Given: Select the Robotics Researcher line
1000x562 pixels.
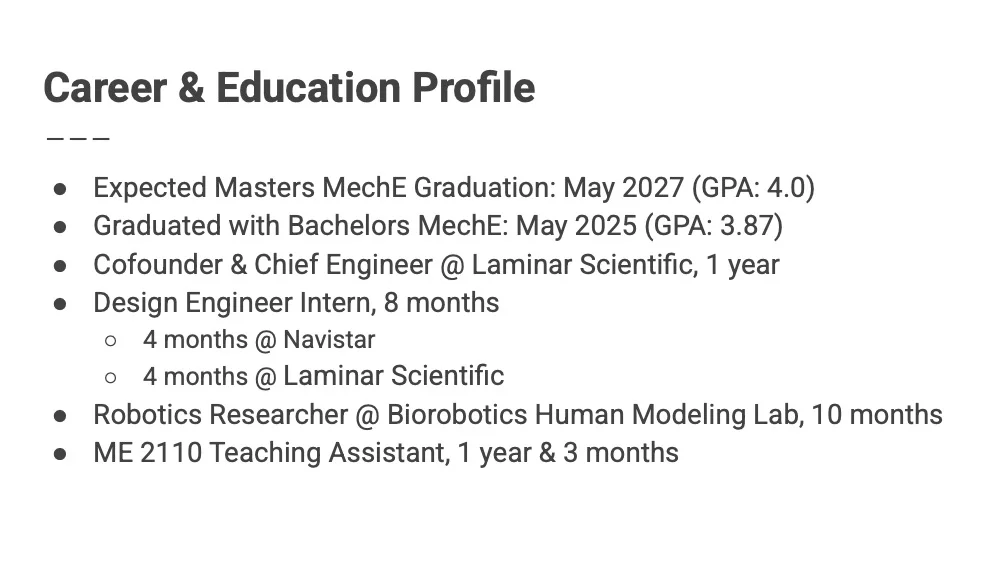Looking at the screenshot, I should tap(517, 414).
